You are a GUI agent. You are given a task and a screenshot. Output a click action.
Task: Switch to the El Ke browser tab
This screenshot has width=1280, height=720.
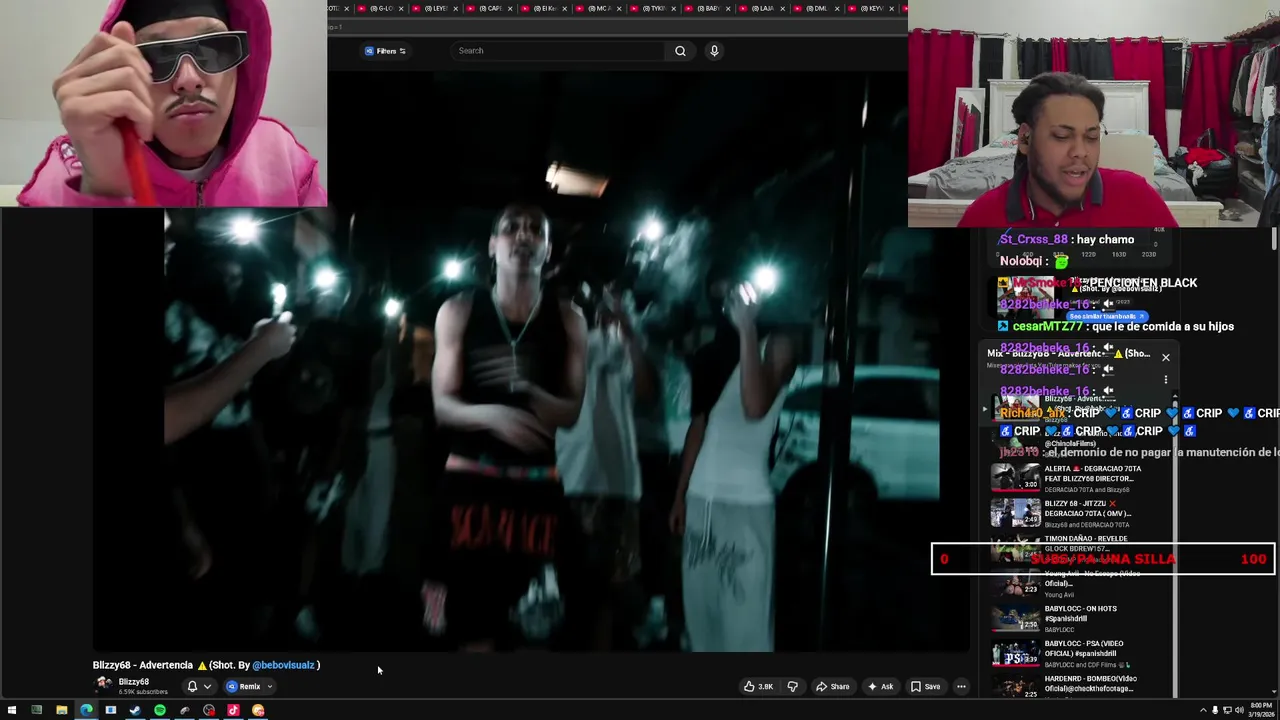point(545,9)
